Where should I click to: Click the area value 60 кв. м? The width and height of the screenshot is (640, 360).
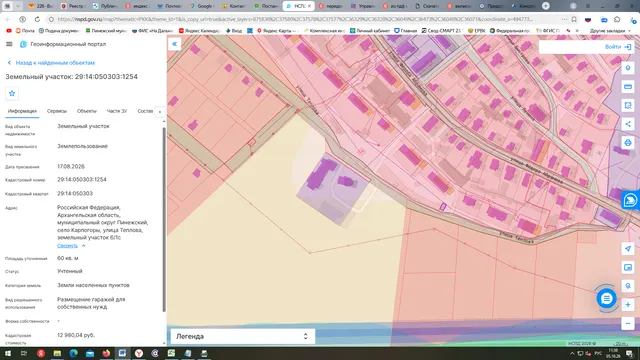point(68,258)
